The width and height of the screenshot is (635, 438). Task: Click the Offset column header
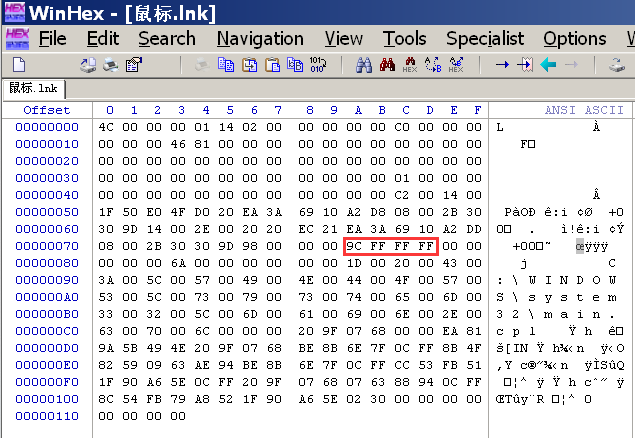(47, 109)
